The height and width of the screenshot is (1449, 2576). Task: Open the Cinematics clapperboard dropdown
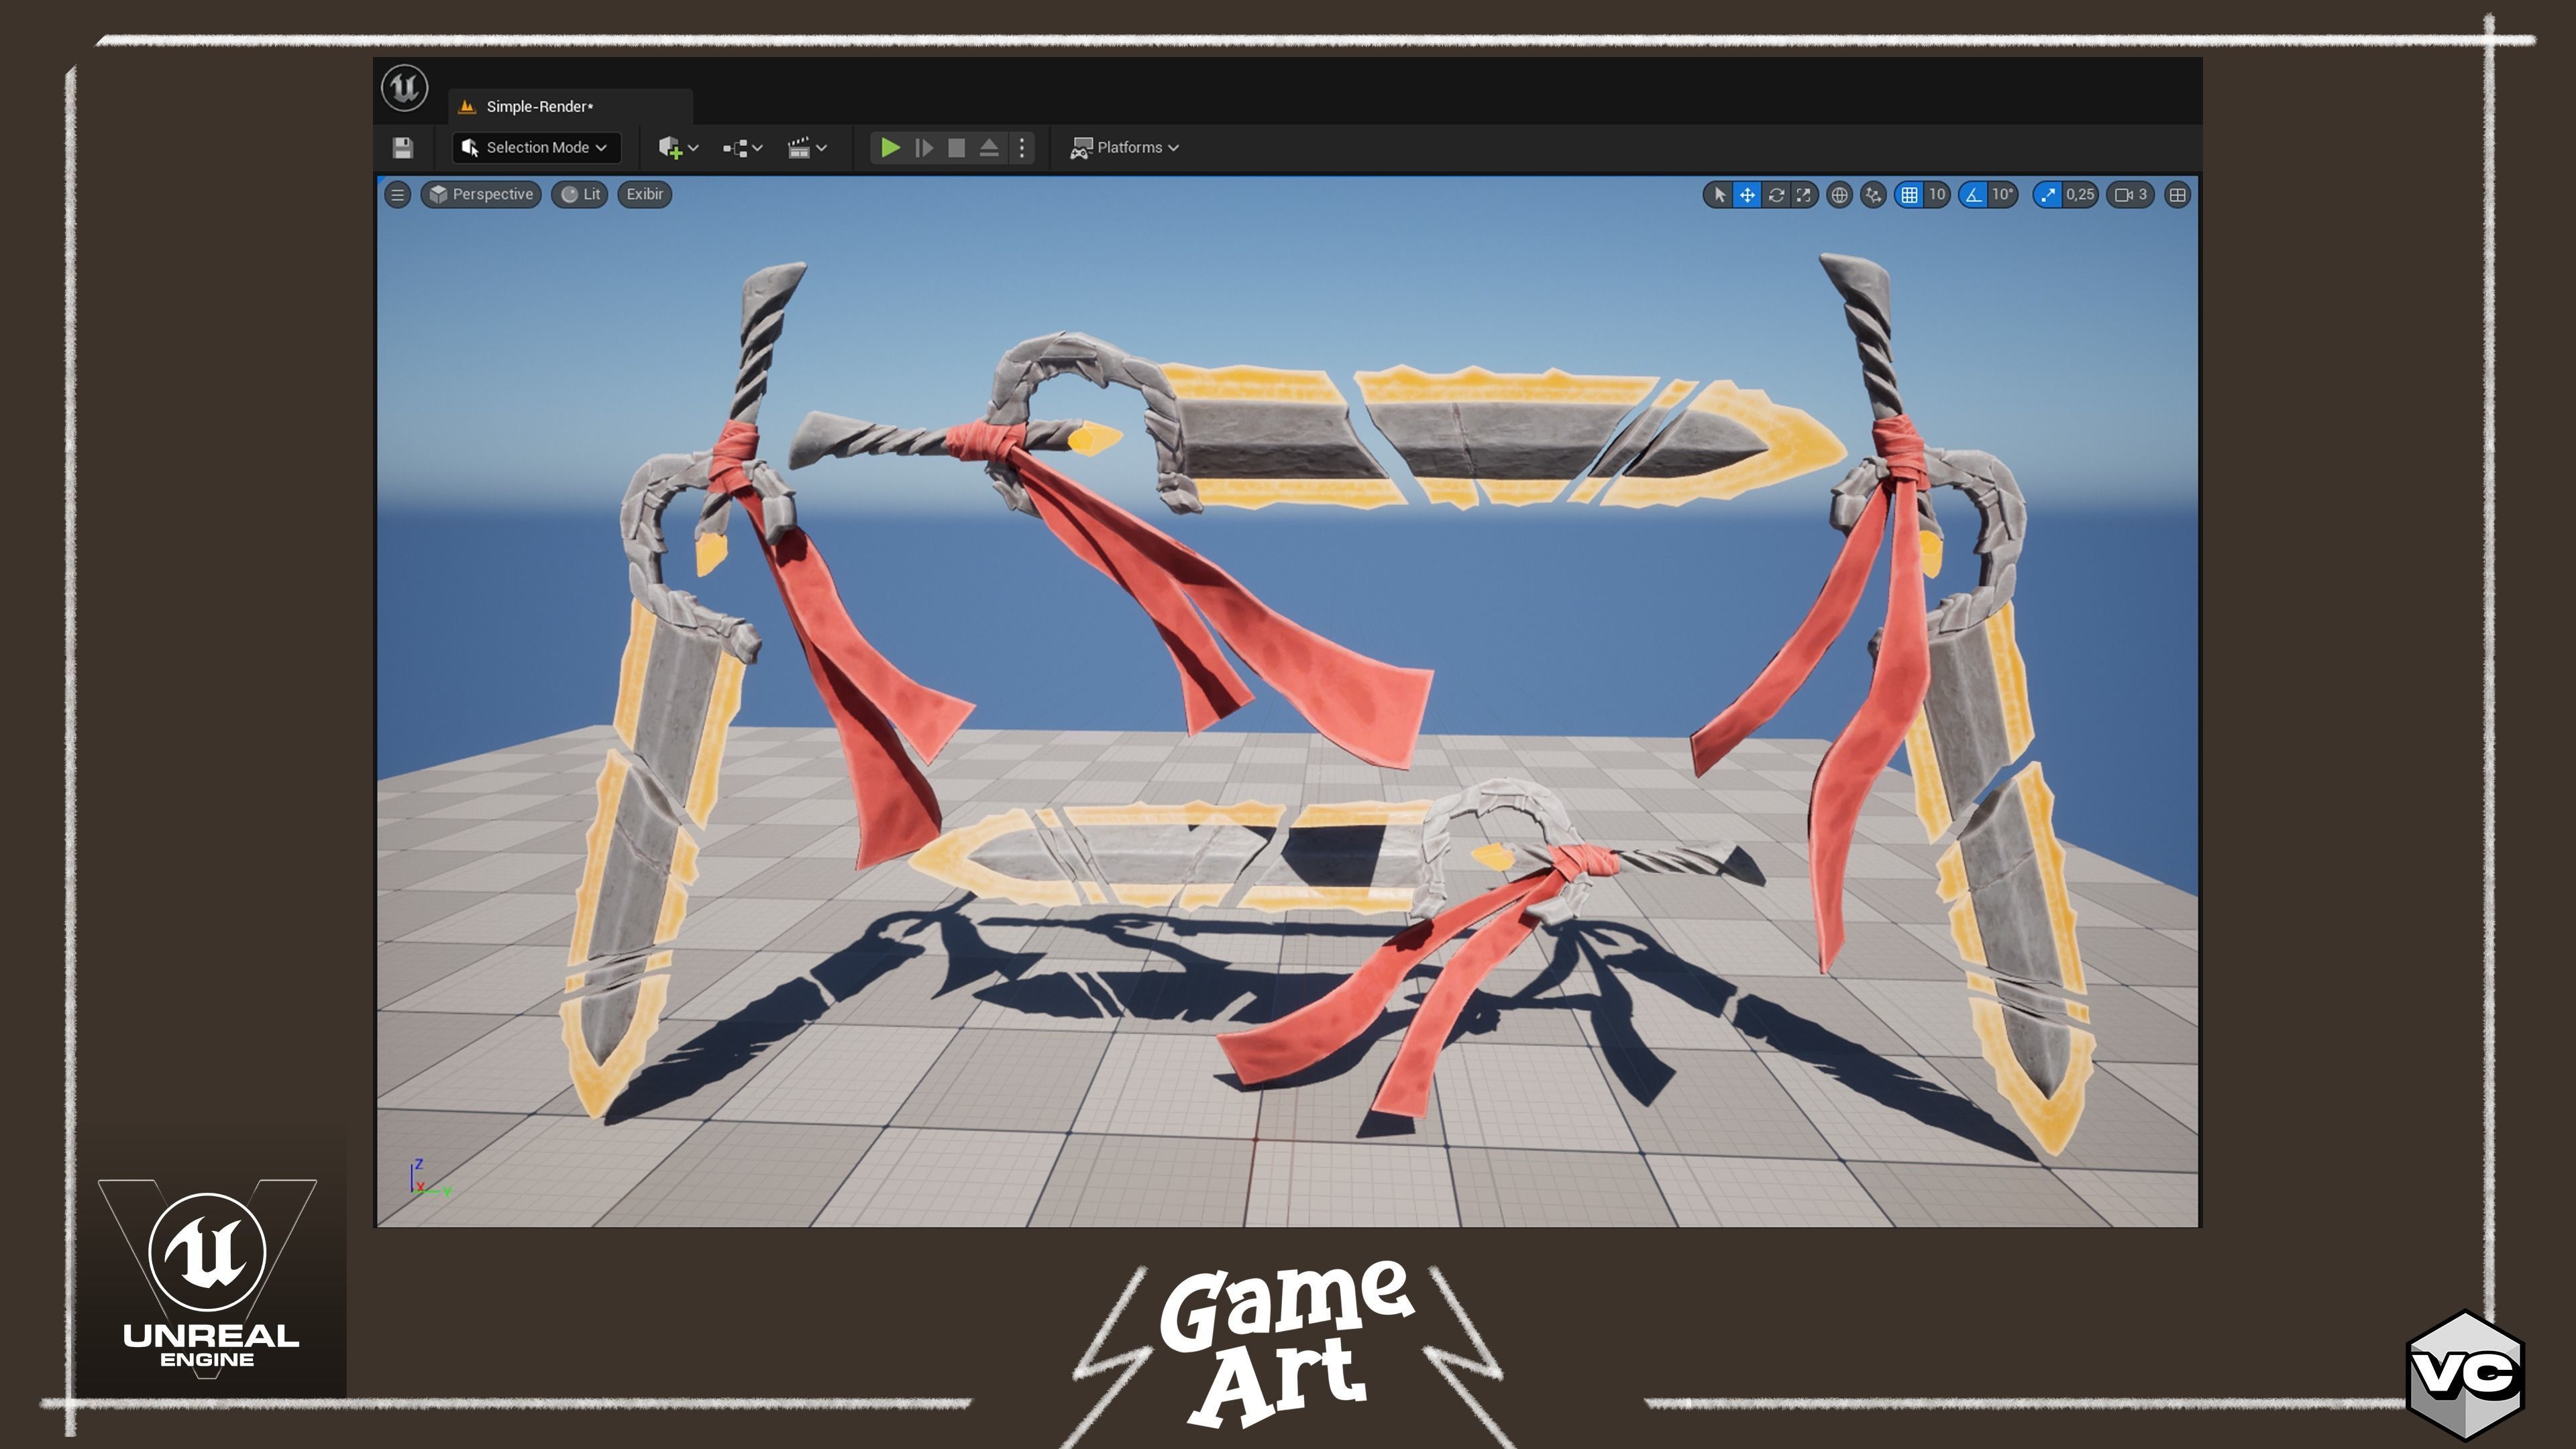[806, 148]
